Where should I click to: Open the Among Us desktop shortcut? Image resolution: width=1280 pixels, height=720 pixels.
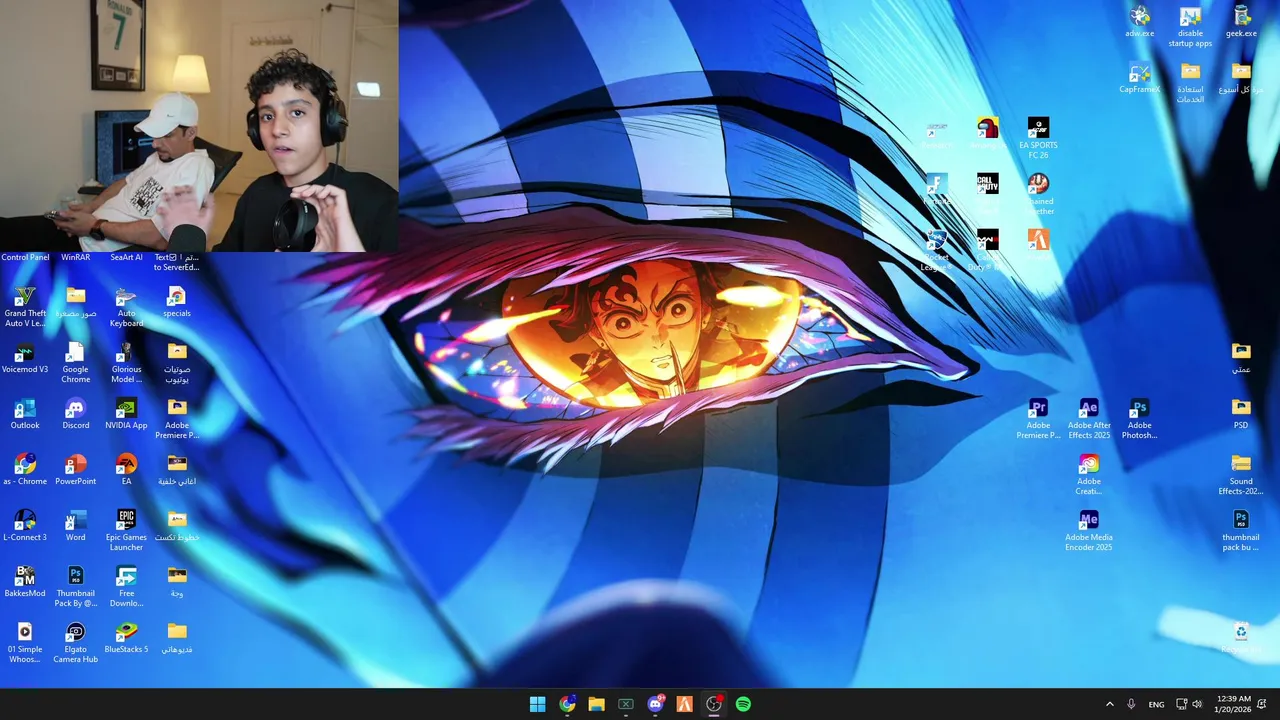tap(987, 134)
